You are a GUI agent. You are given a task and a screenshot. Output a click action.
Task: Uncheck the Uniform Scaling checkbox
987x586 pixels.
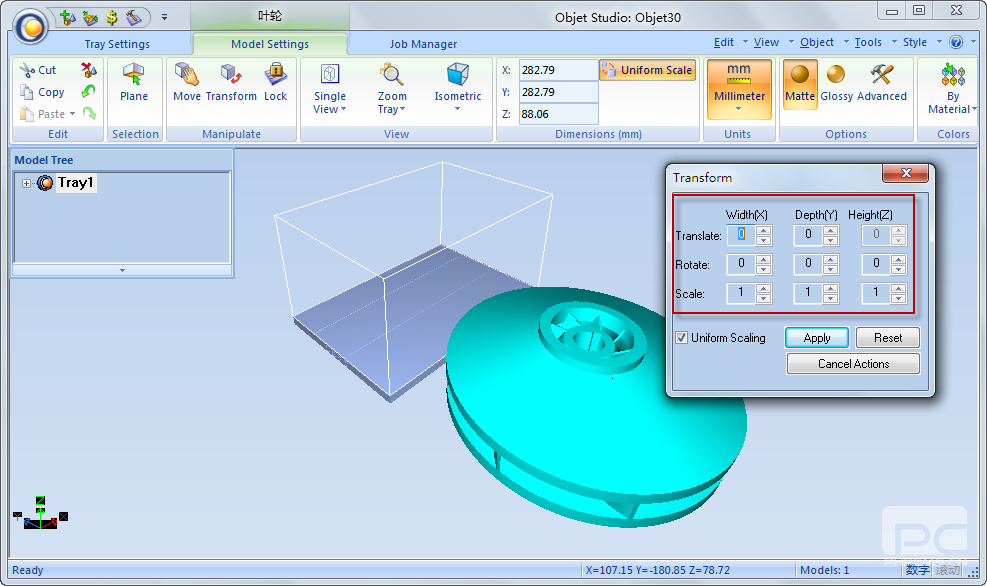click(x=682, y=338)
